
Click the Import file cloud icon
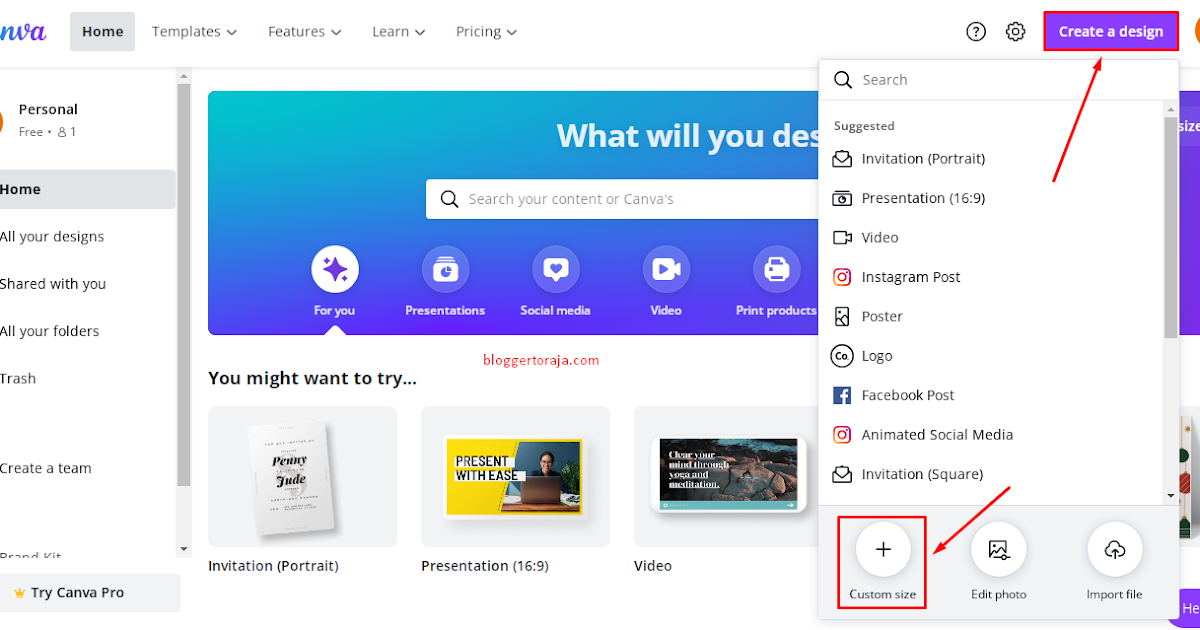tap(1114, 549)
